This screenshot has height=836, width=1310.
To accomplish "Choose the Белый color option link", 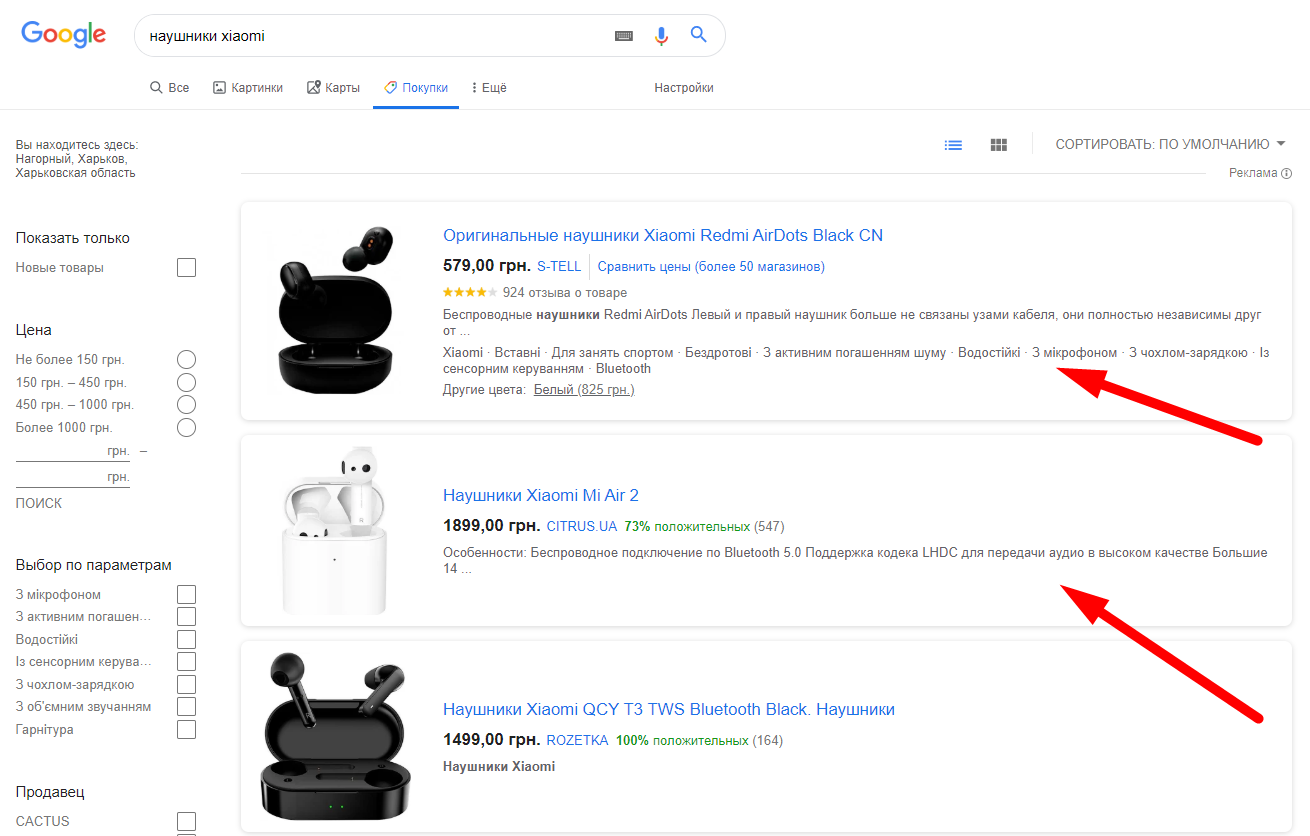I will [x=583, y=389].
